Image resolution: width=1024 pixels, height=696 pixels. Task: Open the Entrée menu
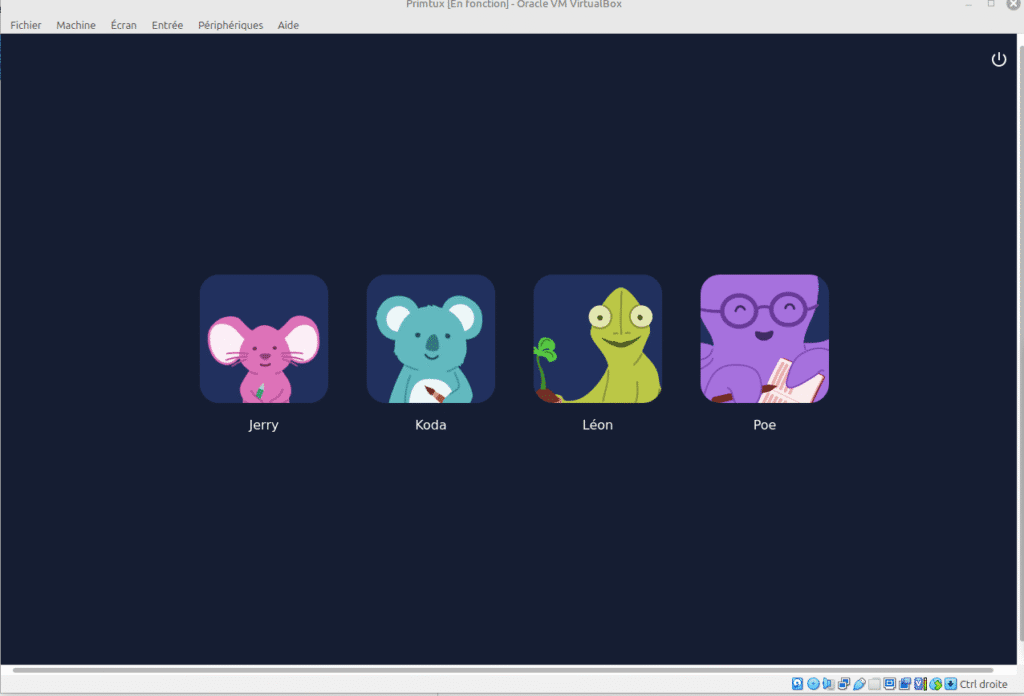point(167,25)
